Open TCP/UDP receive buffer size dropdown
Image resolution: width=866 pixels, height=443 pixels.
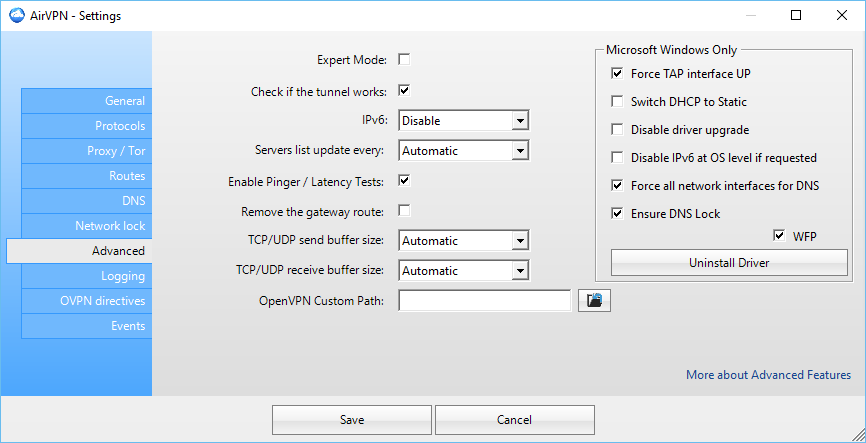point(464,271)
